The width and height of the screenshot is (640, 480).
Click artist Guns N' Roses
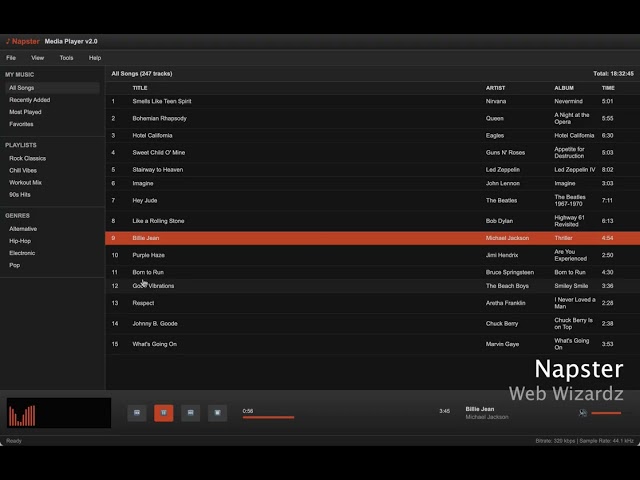click(x=505, y=153)
